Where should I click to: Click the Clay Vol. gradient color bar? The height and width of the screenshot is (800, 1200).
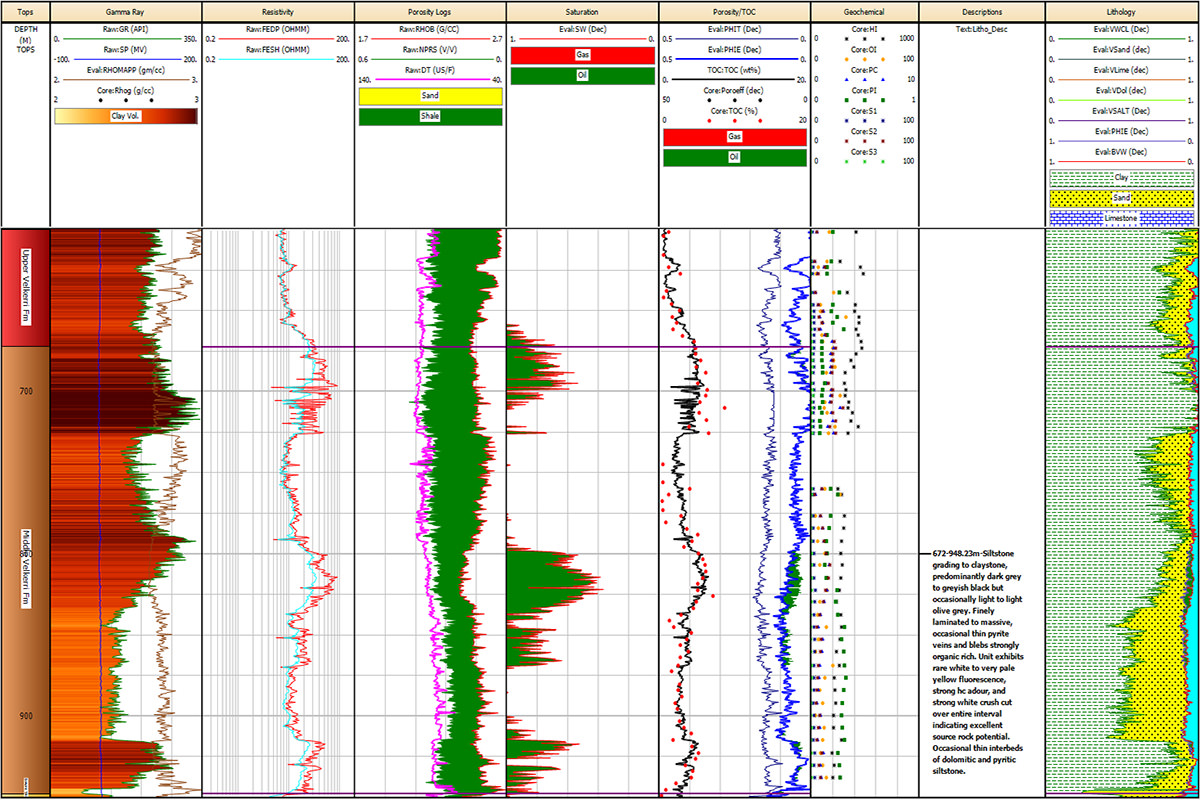click(x=125, y=116)
